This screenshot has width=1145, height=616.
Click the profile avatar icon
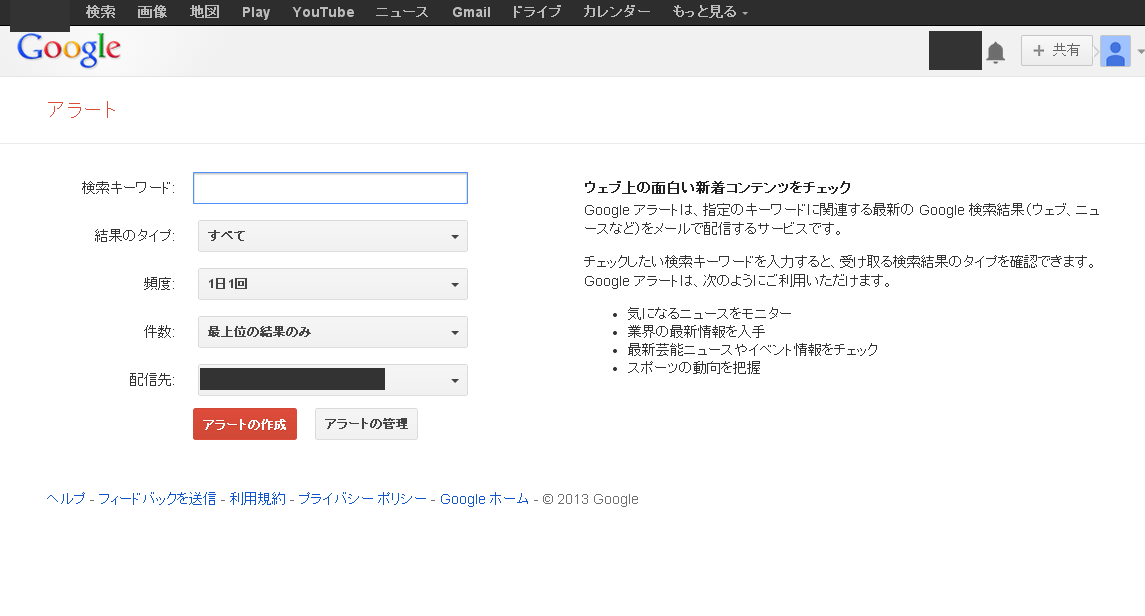tap(1115, 51)
